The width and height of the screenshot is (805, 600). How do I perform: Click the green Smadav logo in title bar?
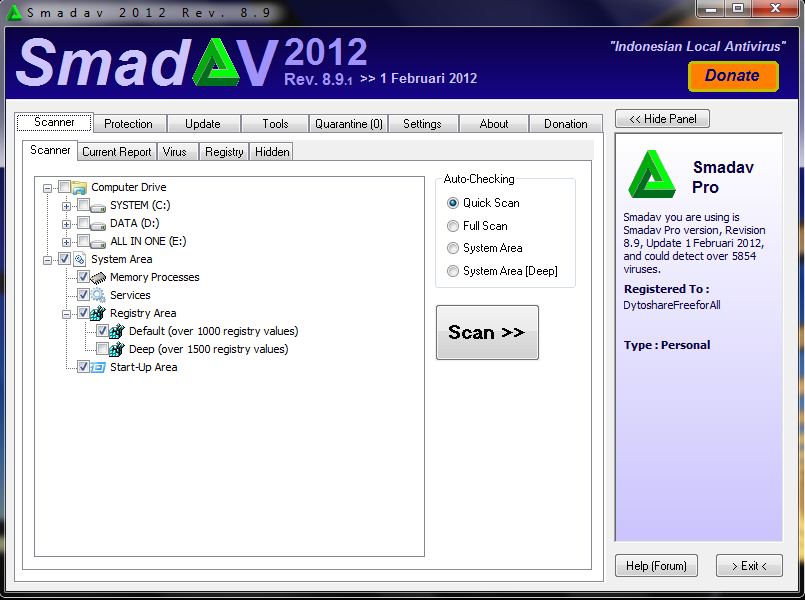click(13, 12)
